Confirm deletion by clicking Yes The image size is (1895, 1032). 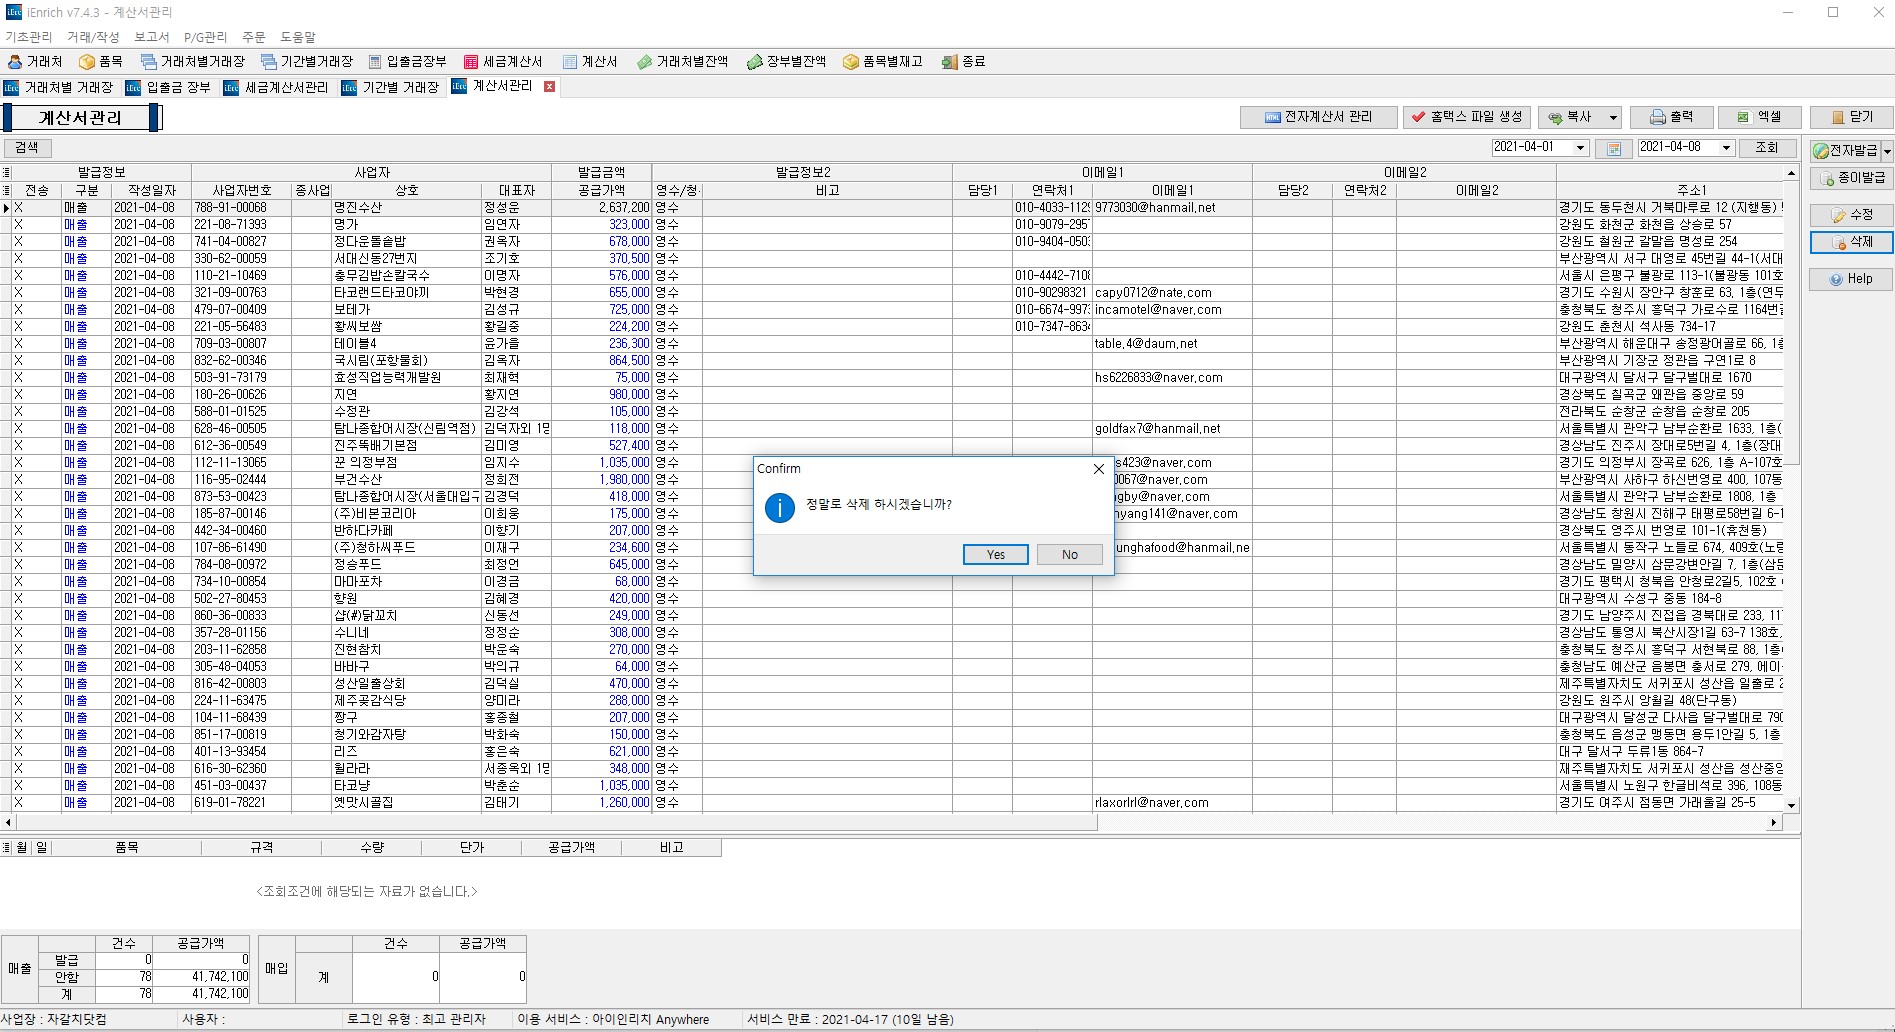click(x=995, y=555)
